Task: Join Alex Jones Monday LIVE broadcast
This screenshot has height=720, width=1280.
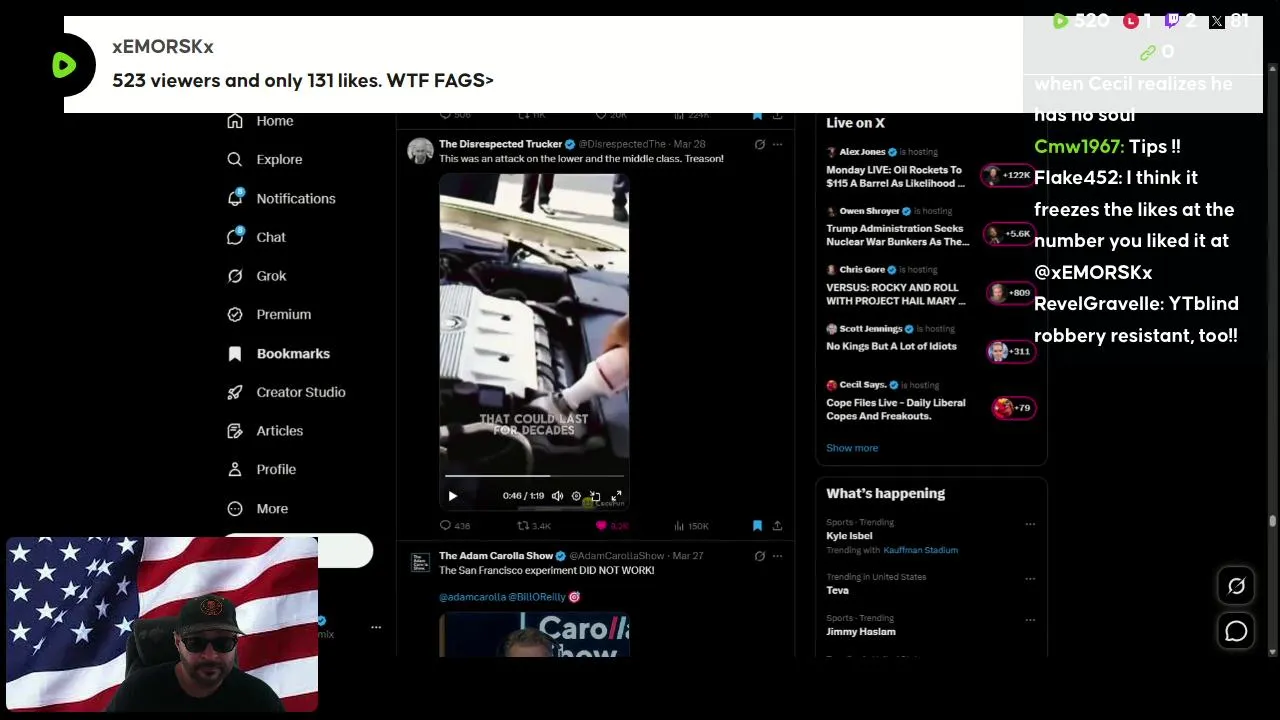Action: (930, 170)
